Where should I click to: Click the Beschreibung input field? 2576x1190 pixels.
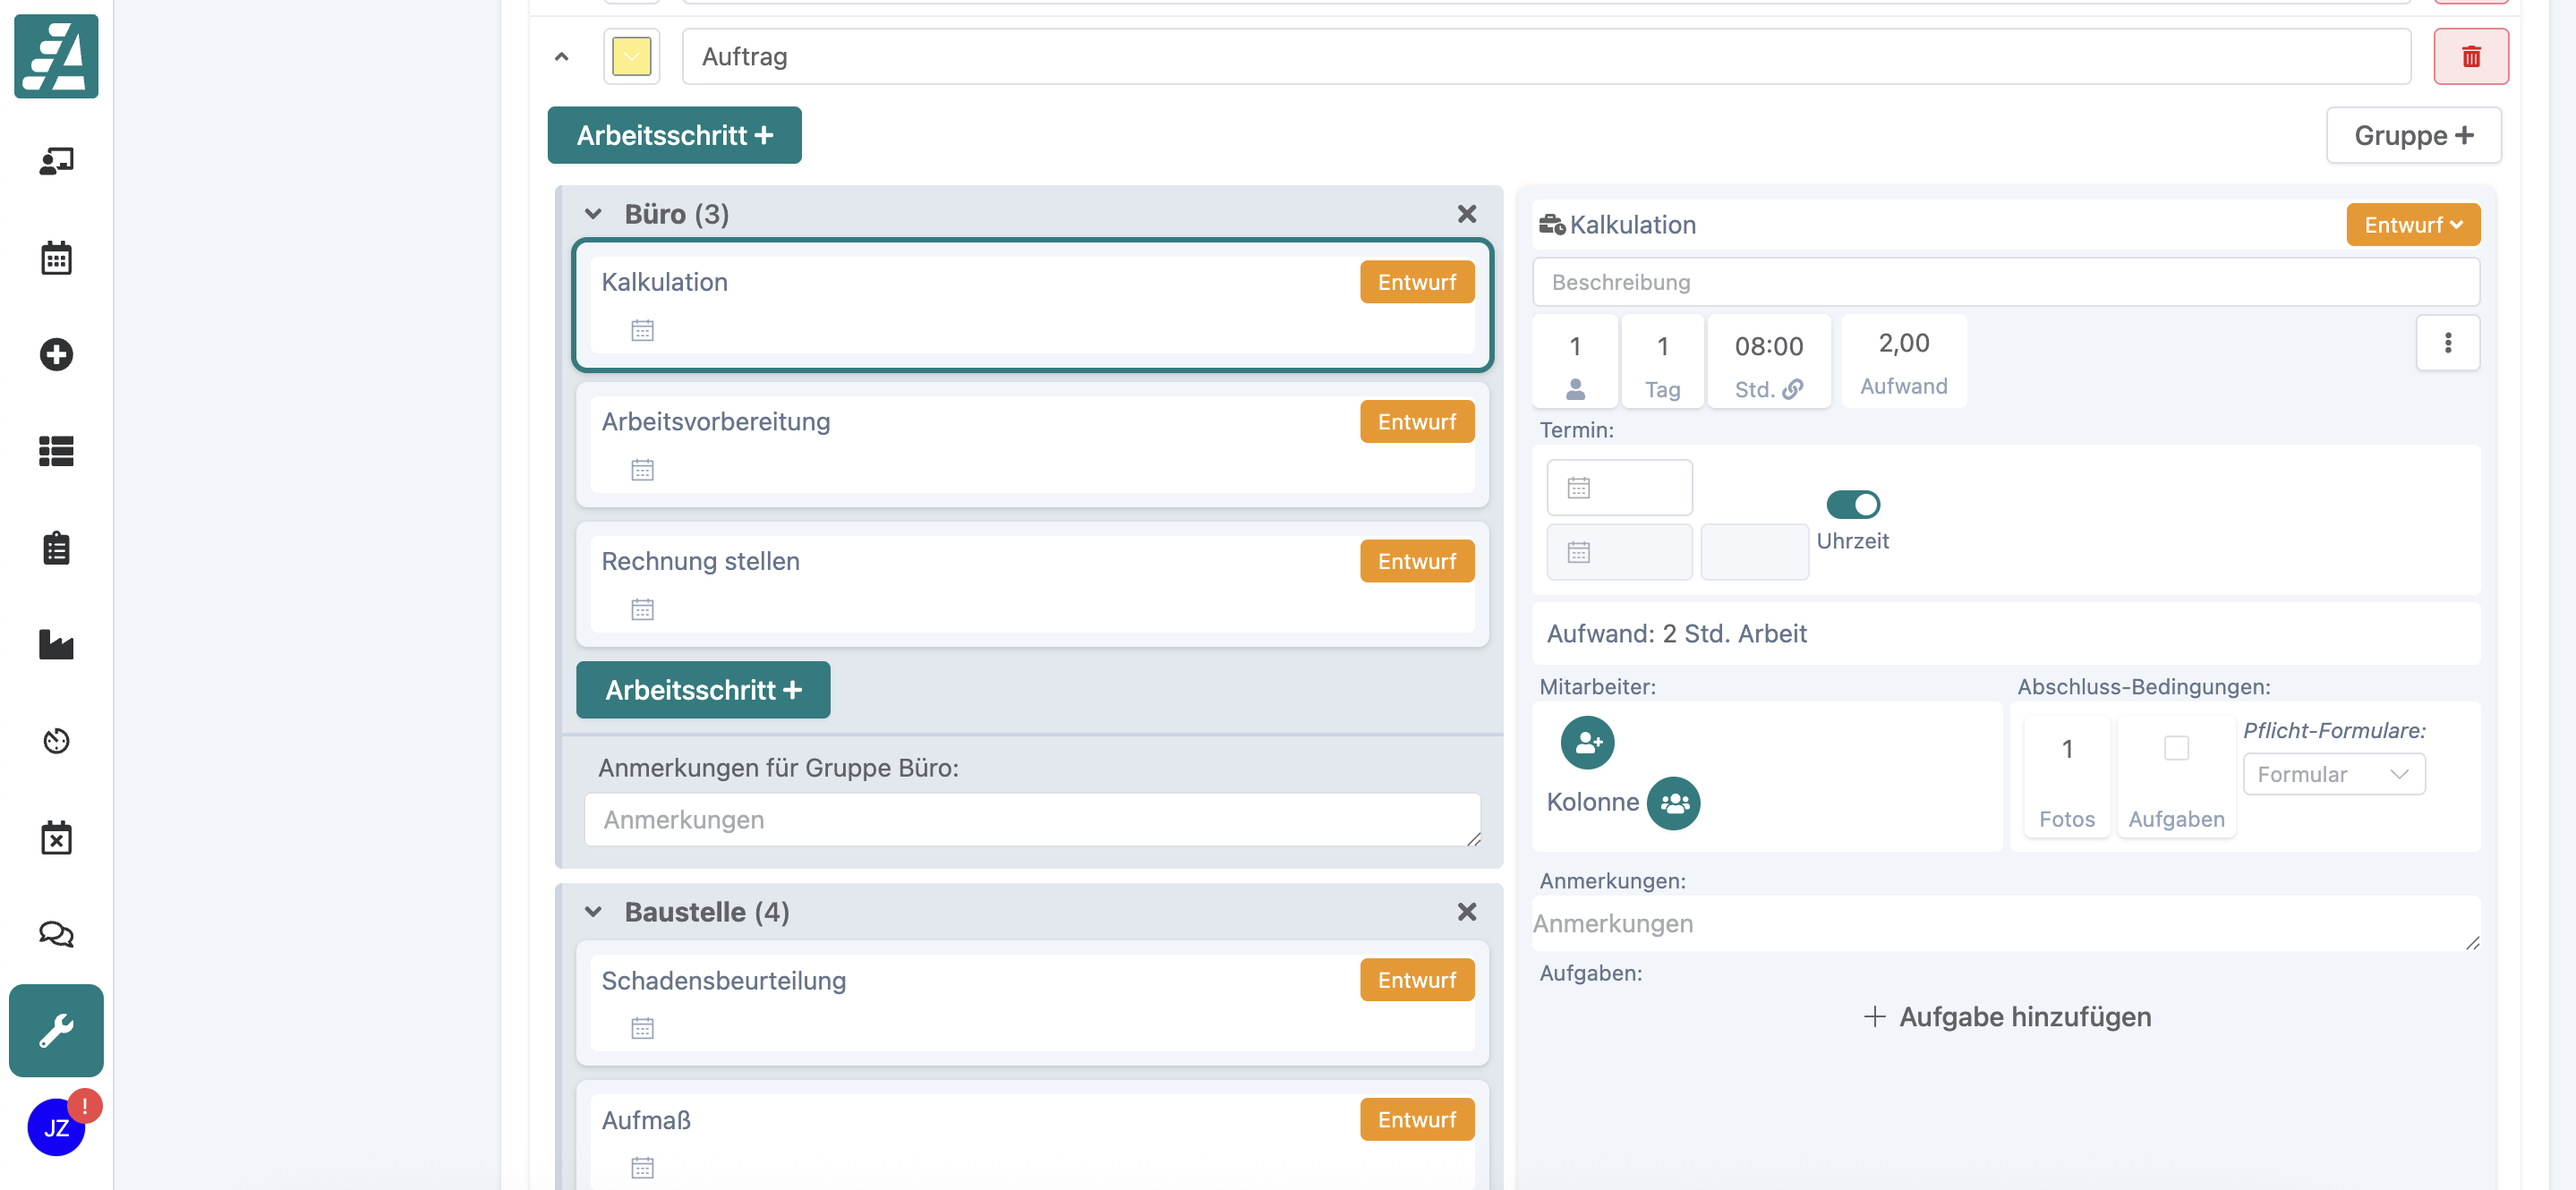[2005, 282]
